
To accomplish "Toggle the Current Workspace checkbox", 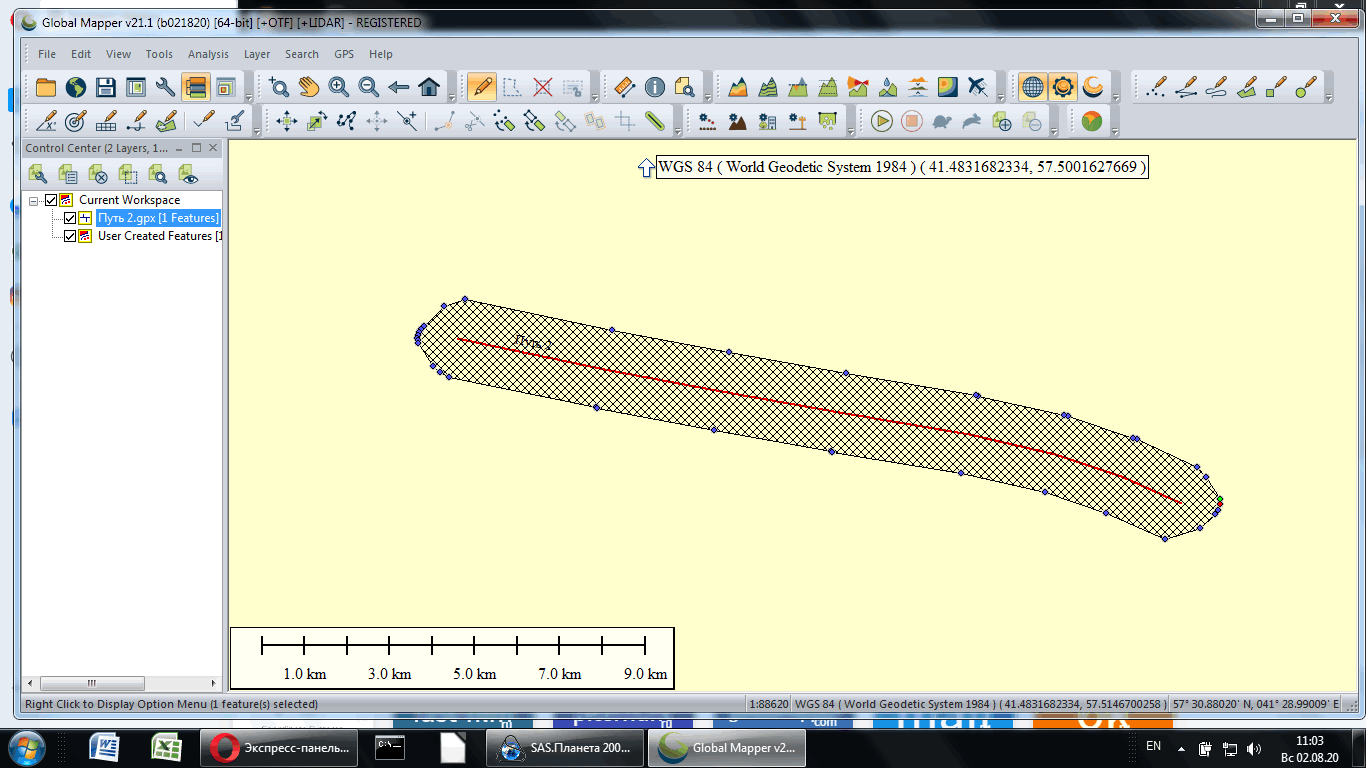I will coord(52,200).
